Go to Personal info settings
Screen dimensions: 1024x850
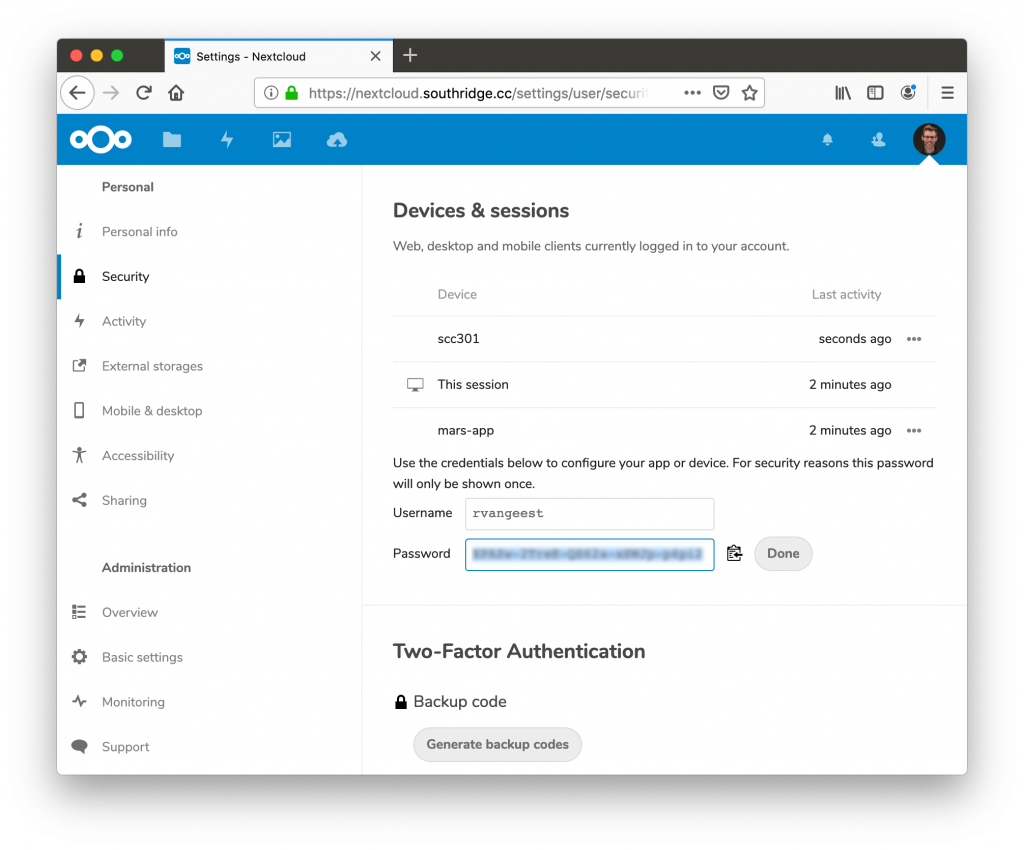pyautogui.click(x=139, y=232)
